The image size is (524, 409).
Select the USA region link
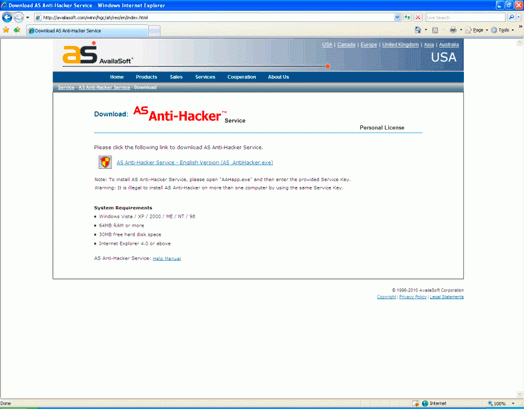point(327,45)
